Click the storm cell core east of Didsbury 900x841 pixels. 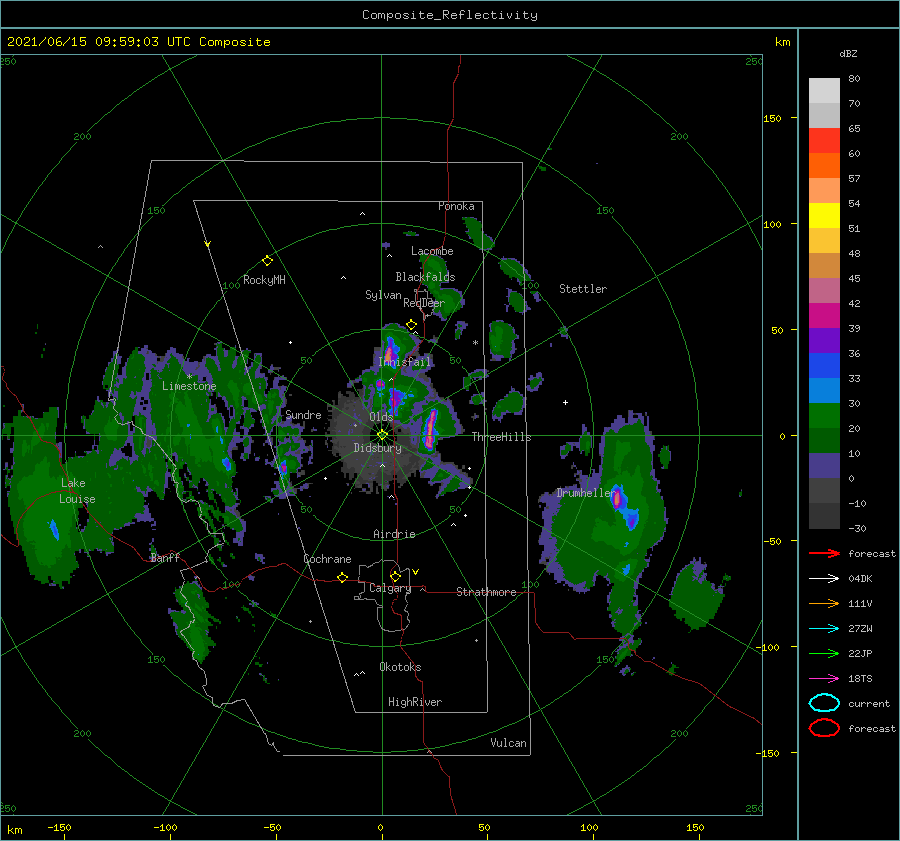(x=430, y=428)
